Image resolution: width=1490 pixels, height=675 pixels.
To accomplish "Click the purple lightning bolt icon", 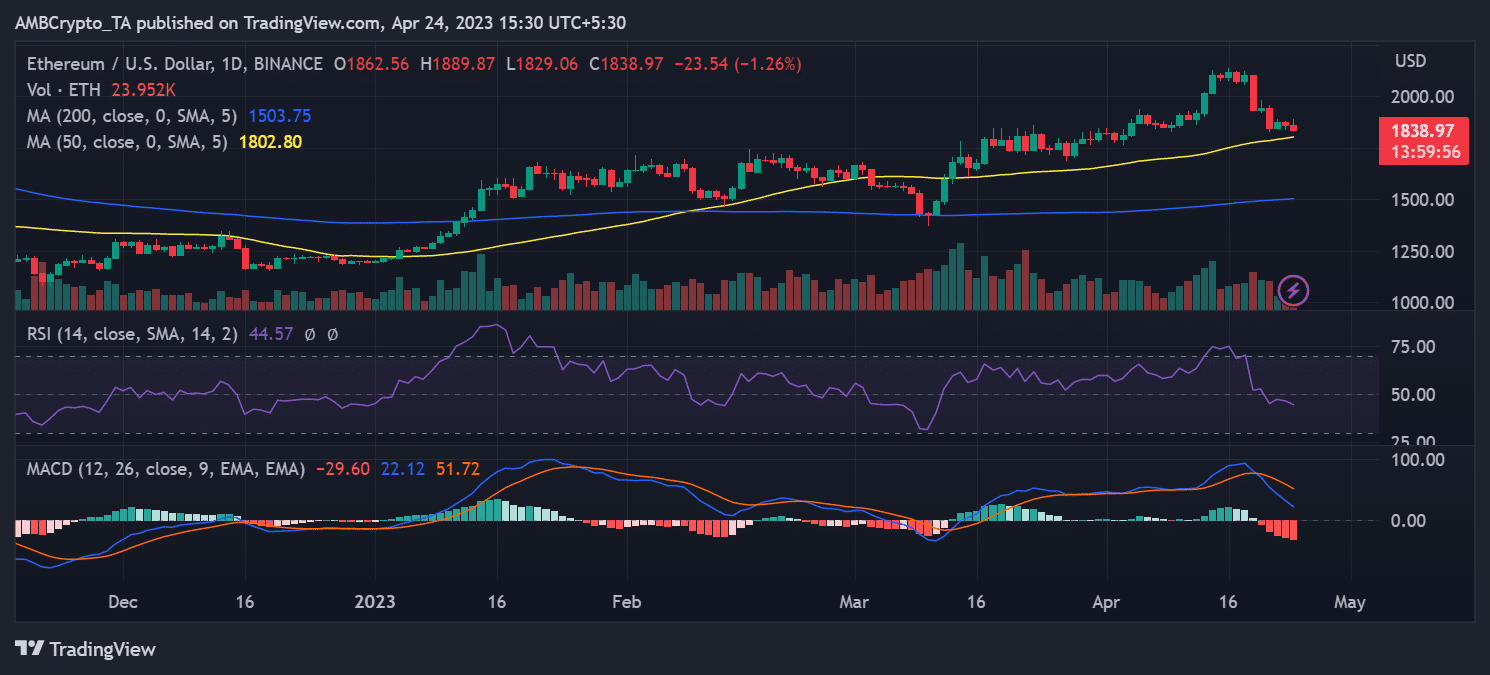I will pyautogui.click(x=1293, y=291).
